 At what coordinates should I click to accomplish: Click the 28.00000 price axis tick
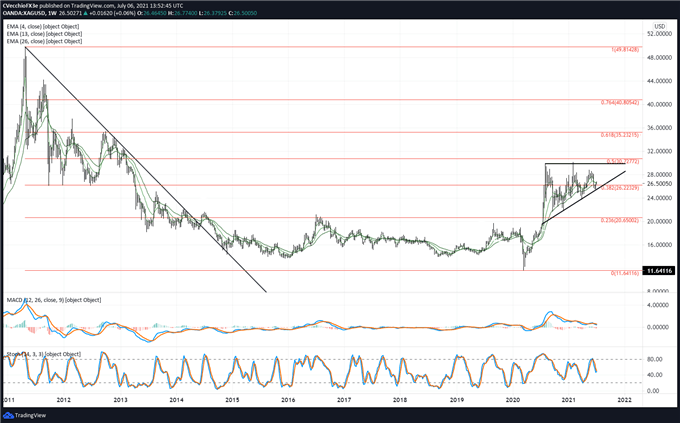[659, 174]
